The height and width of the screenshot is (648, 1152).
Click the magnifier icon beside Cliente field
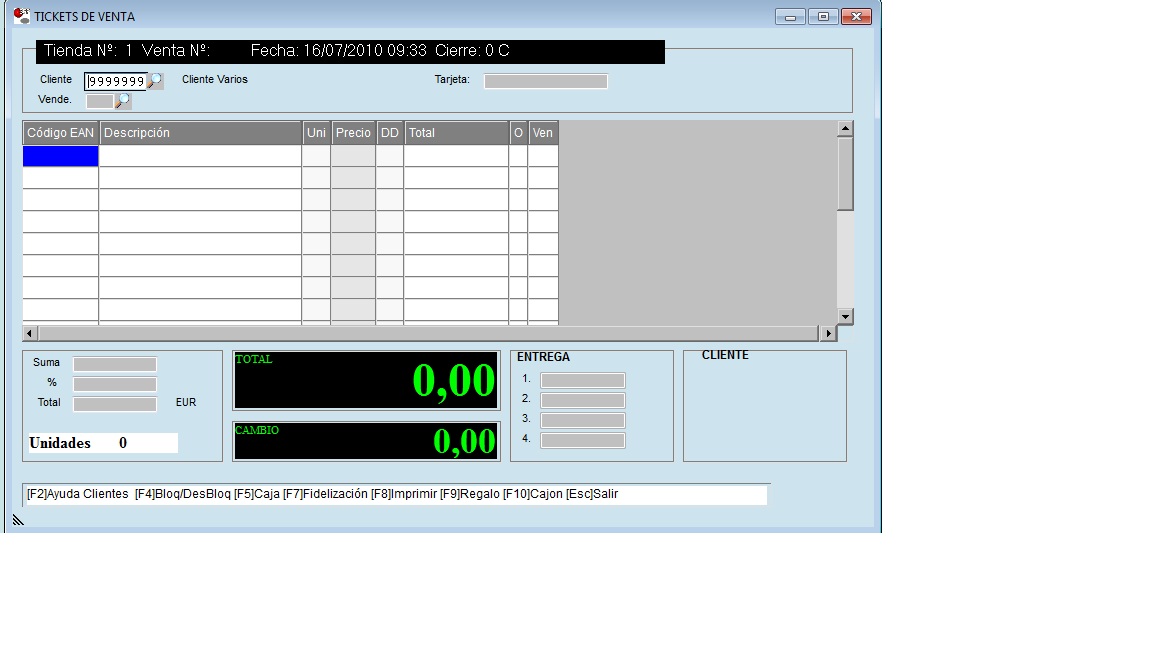pos(155,81)
